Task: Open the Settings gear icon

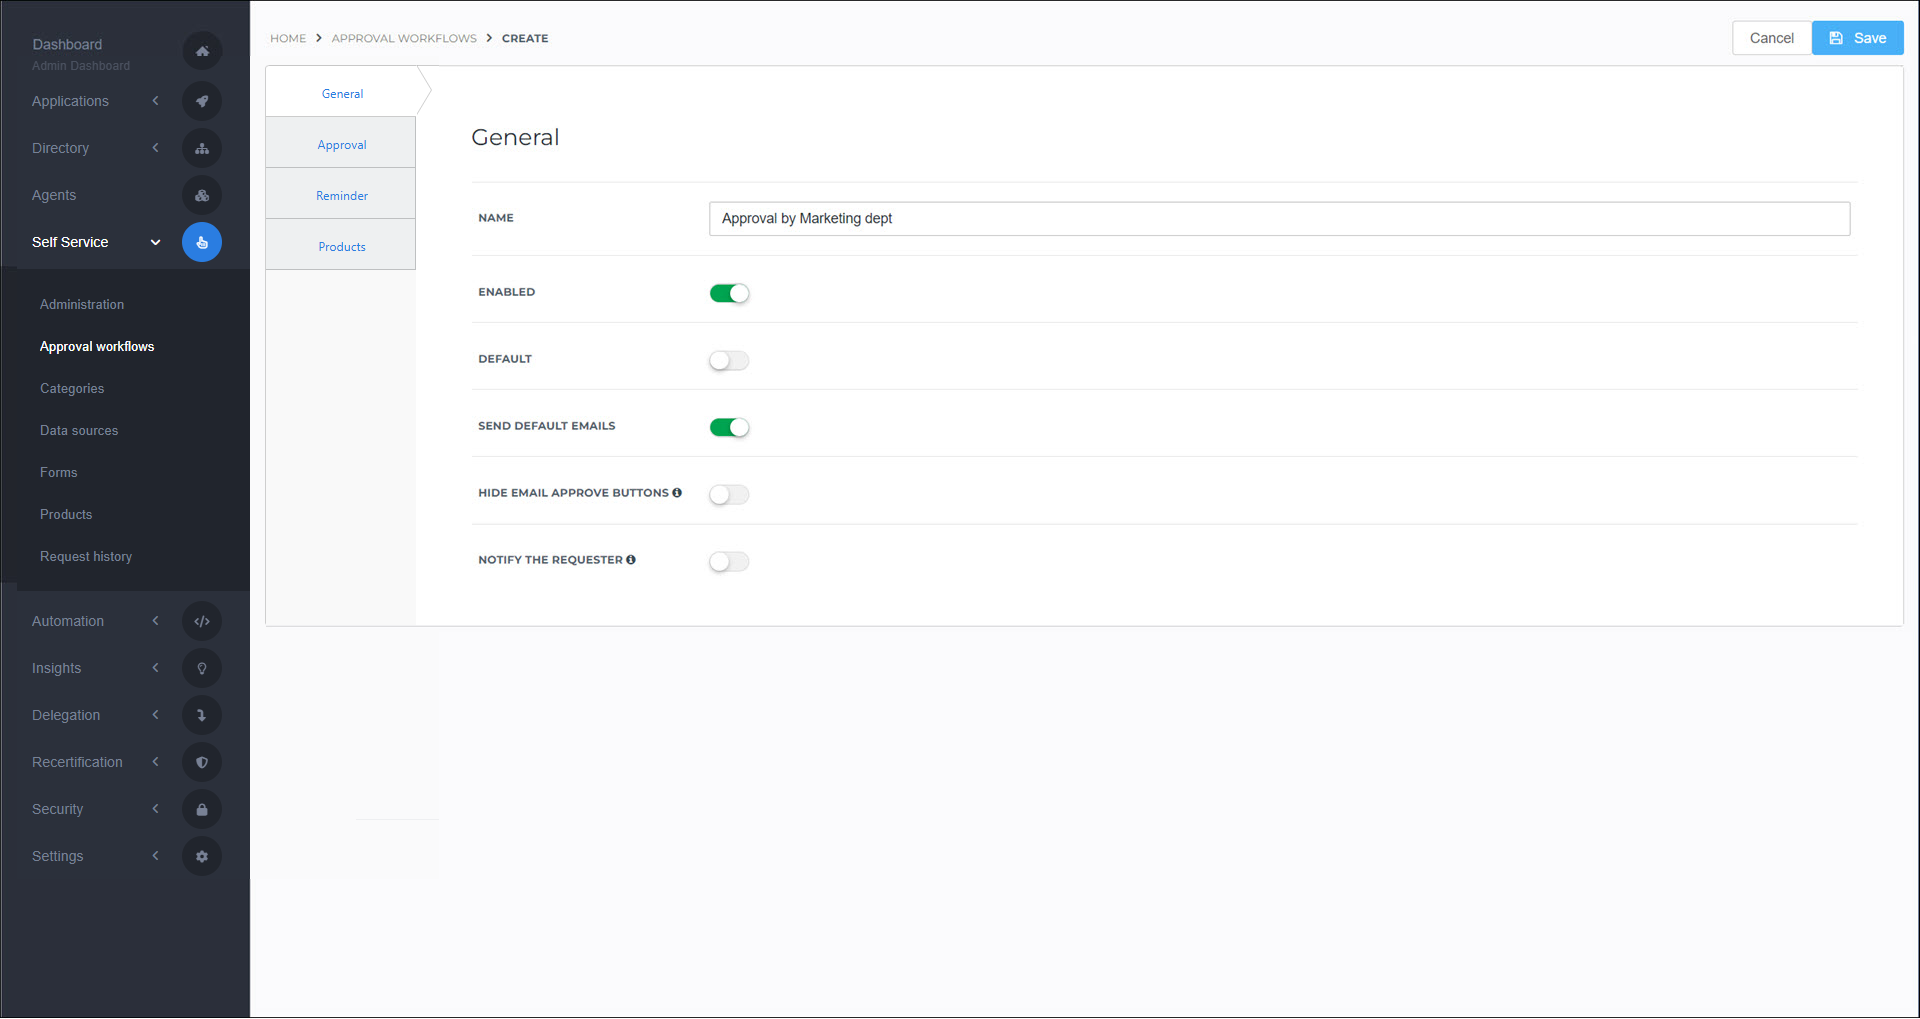Action: click(x=202, y=855)
